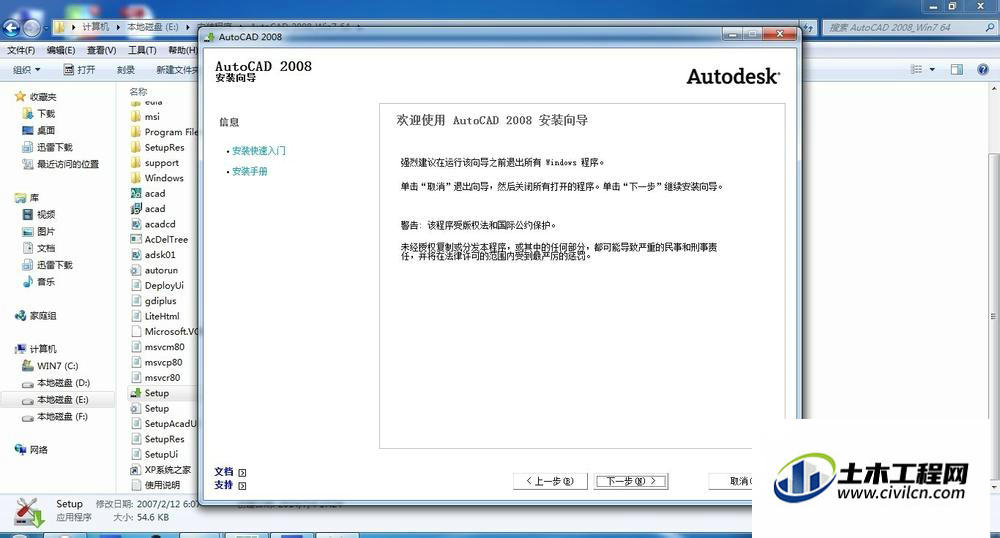Screen dimensions: 1000x538
Task: Select the support folder
Action: pyautogui.click(x=155, y=163)
